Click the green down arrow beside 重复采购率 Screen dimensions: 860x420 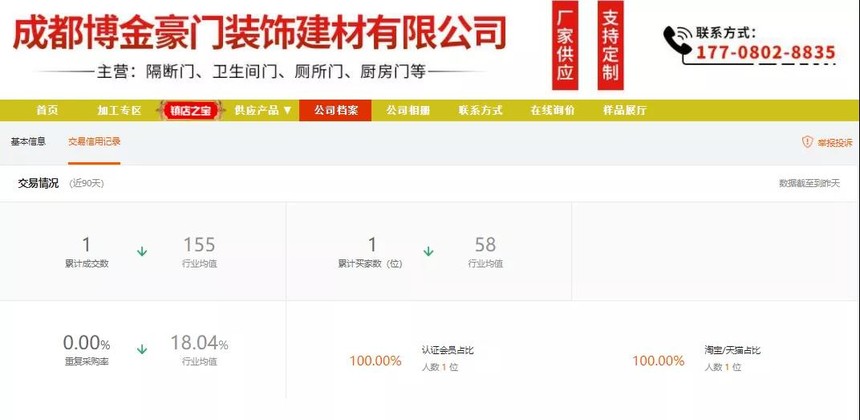pyautogui.click(x=142, y=349)
